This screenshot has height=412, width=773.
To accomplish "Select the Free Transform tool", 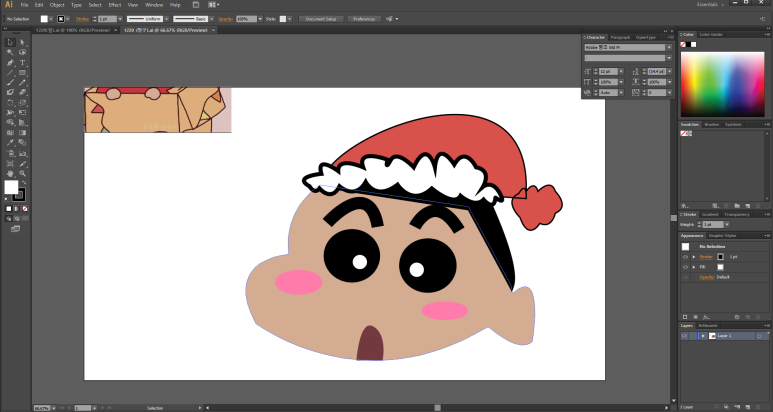I will pos(22,113).
